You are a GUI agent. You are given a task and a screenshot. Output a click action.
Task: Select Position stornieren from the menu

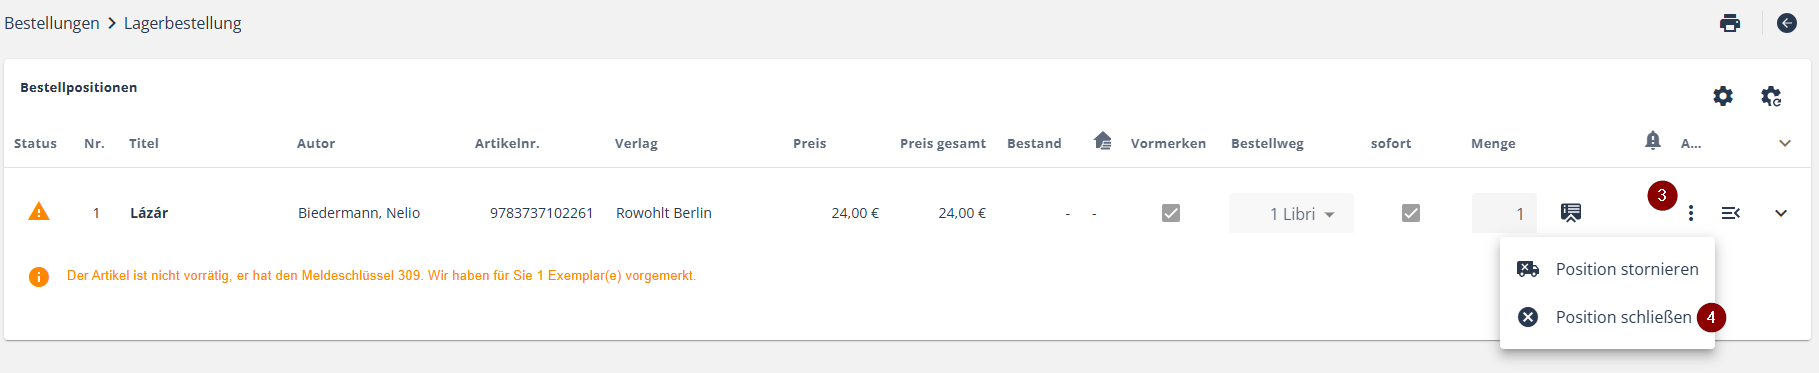pos(1607,269)
